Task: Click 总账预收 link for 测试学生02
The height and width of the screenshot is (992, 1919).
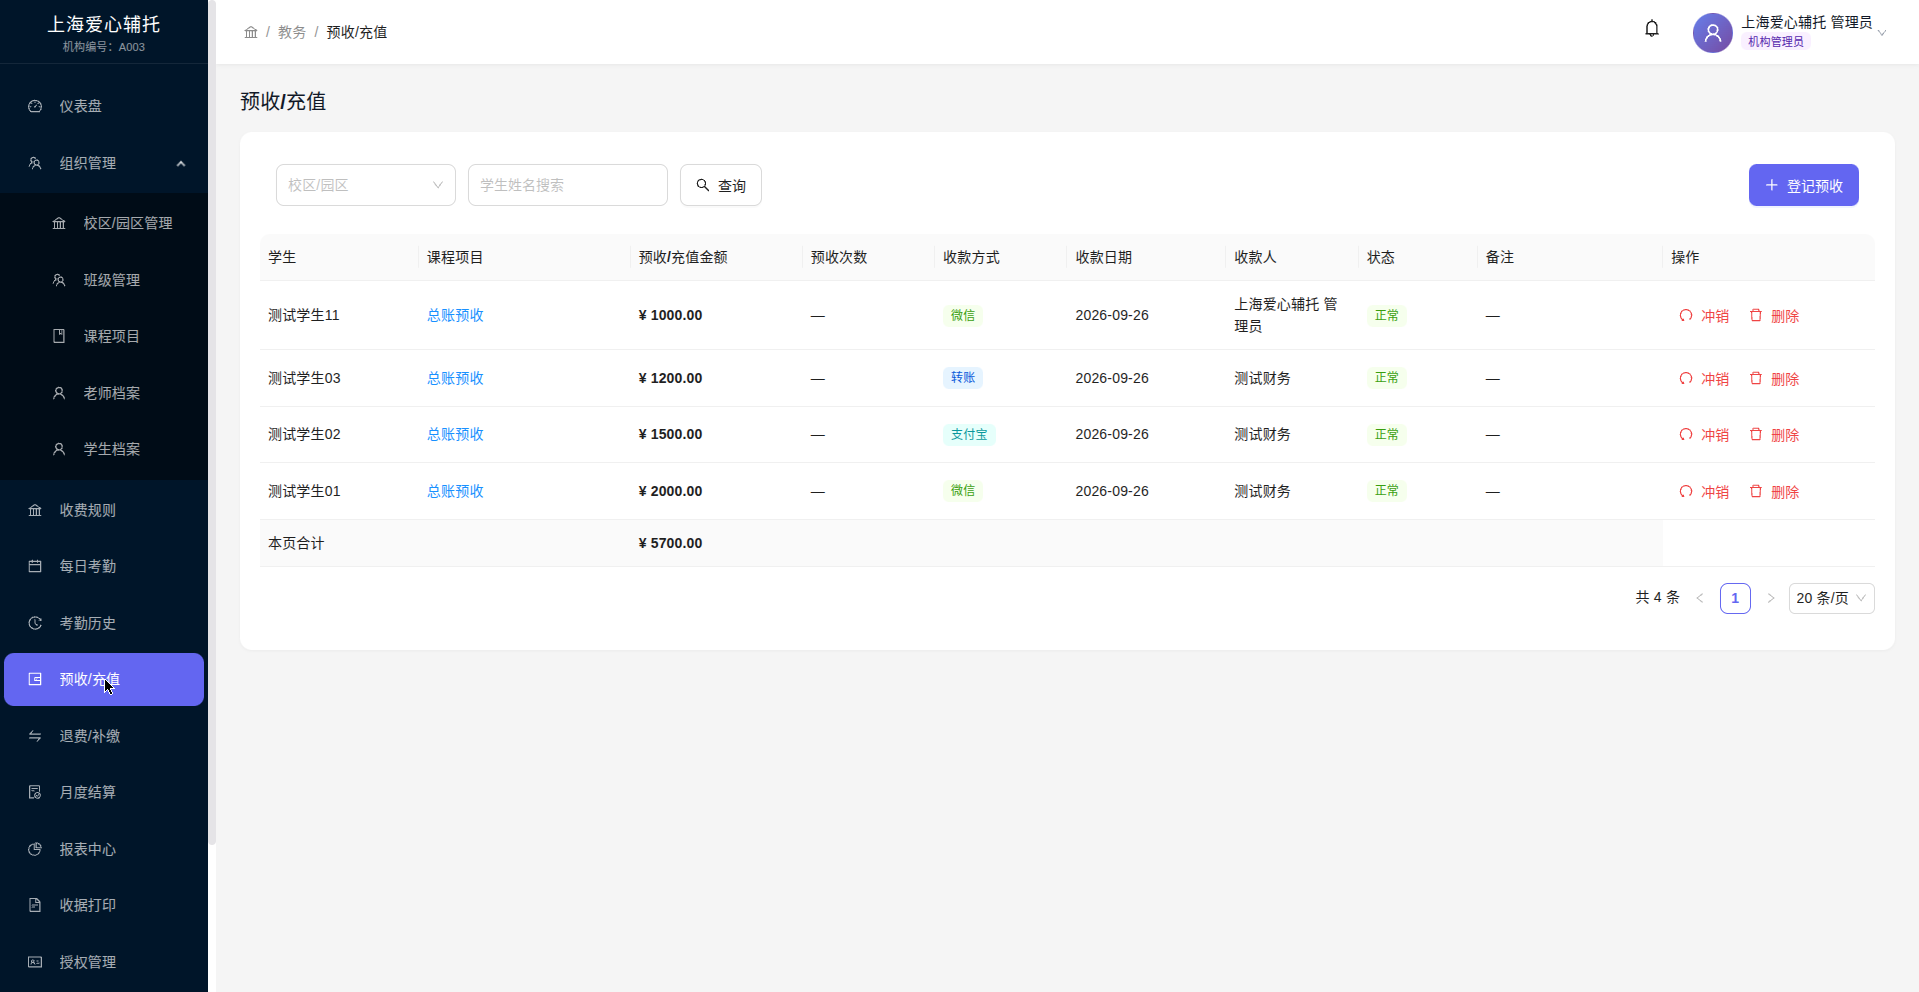Action: click(455, 434)
